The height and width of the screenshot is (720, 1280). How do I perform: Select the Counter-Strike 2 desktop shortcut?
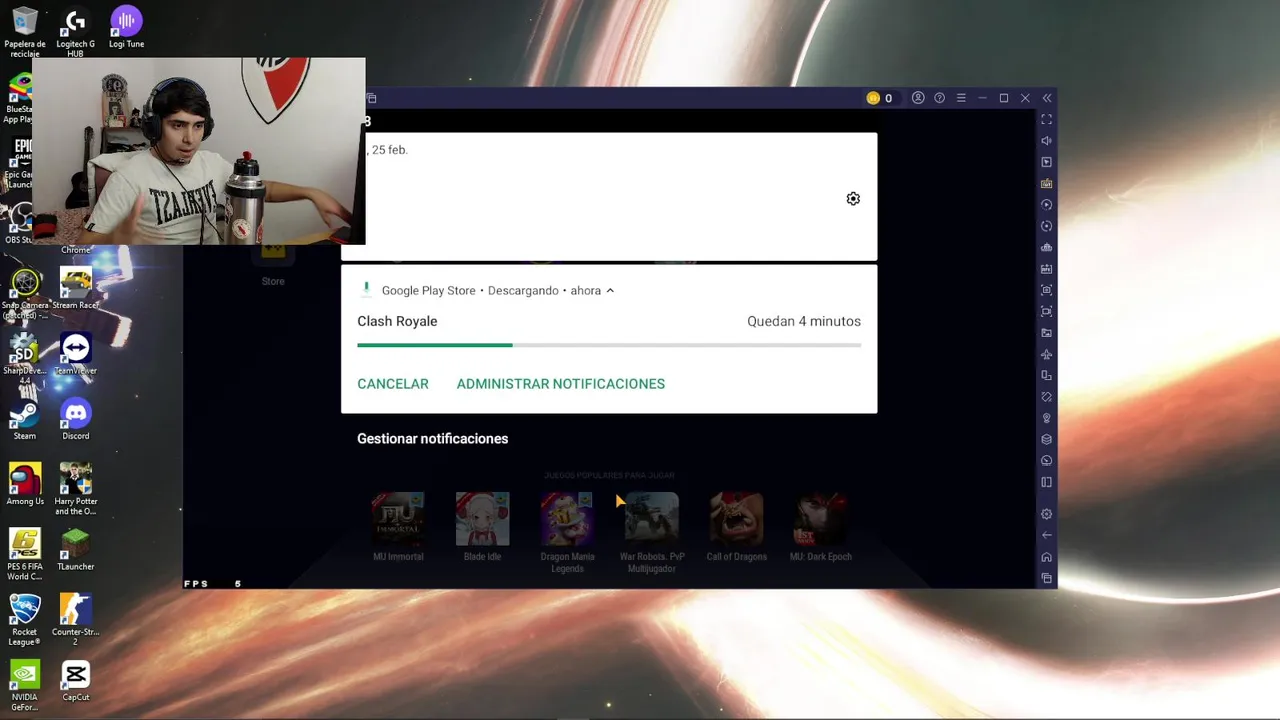76,620
